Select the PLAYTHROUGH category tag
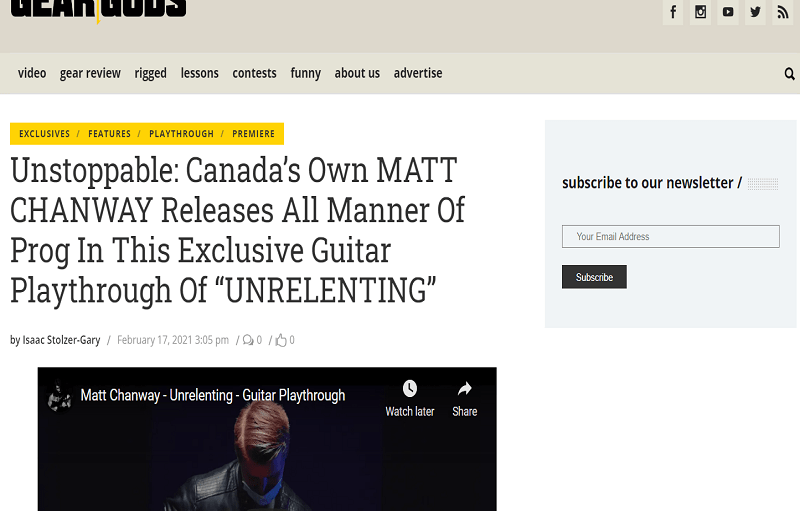The width and height of the screenshot is (800, 511). [x=181, y=134]
